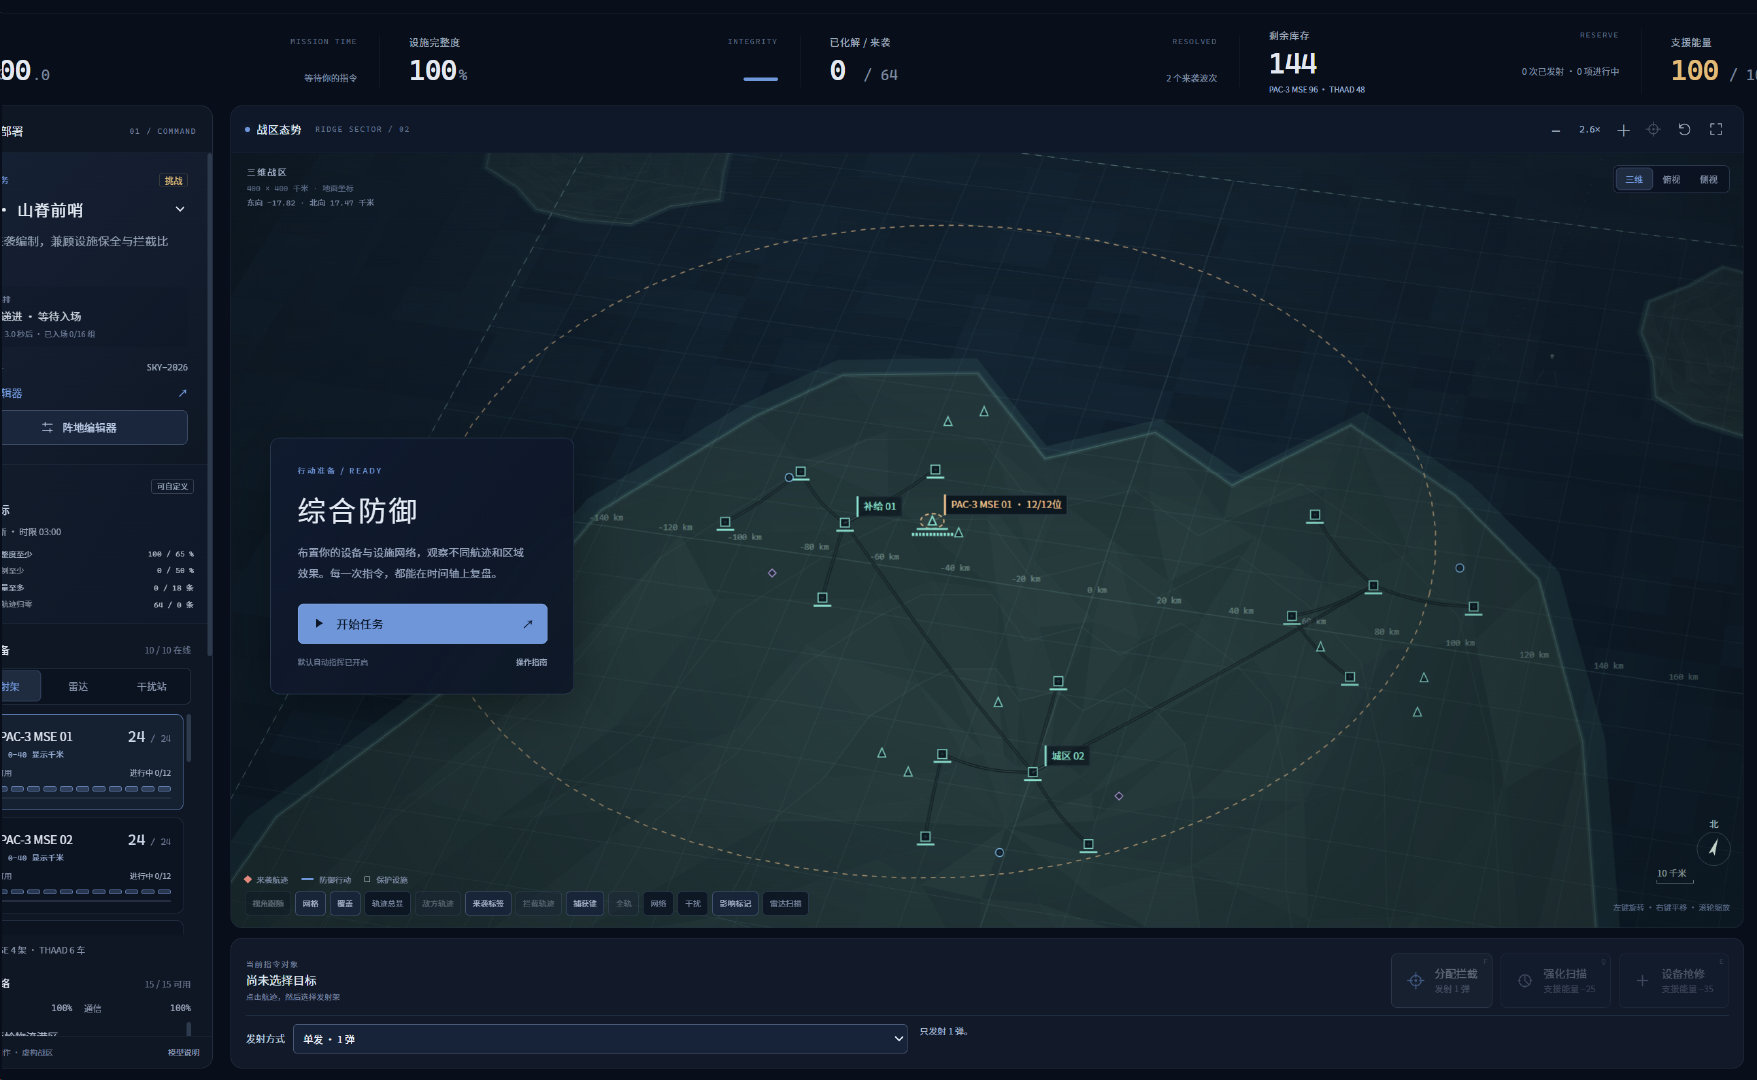The height and width of the screenshot is (1080, 1757).
Task: Click the 视角跟随 view-follow chip
Action: point(268,904)
